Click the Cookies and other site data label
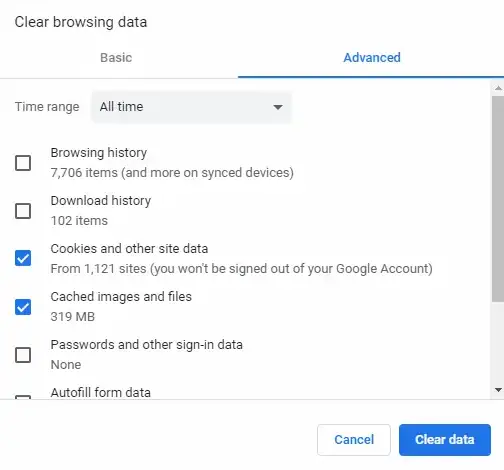The image size is (504, 470). click(129, 249)
